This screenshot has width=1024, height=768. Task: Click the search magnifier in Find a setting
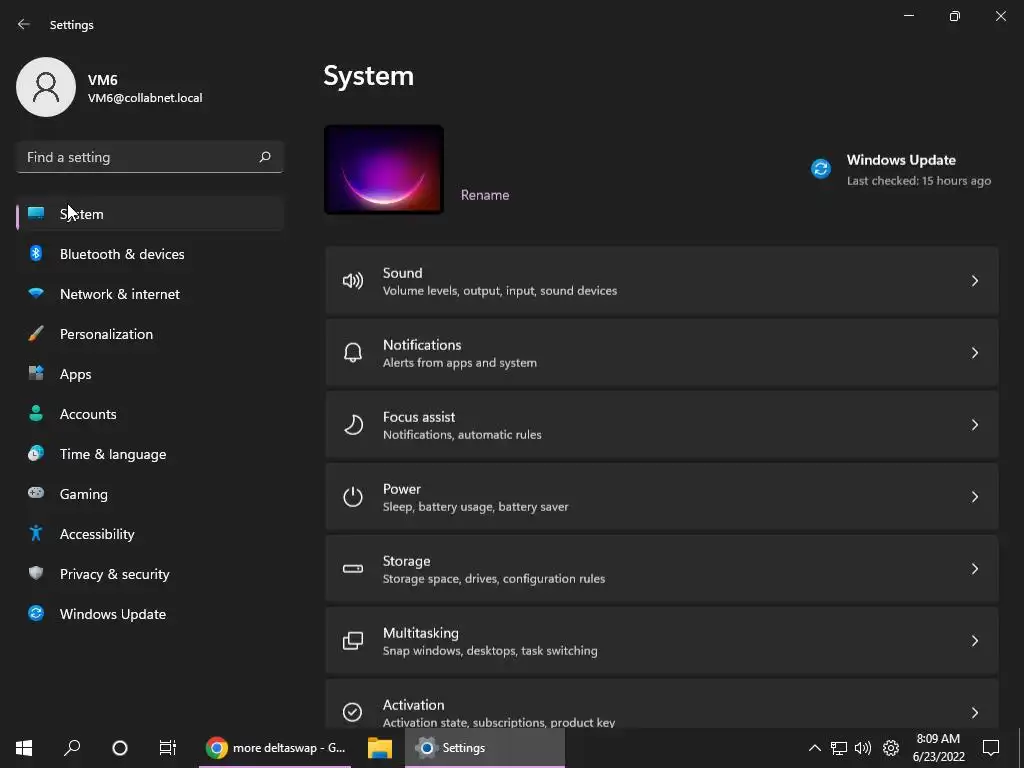(264, 157)
